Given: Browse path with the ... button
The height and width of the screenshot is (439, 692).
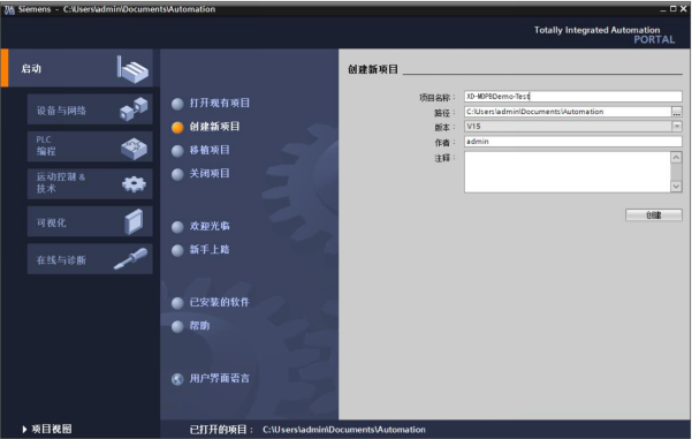Looking at the screenshot, I should 677,112.
